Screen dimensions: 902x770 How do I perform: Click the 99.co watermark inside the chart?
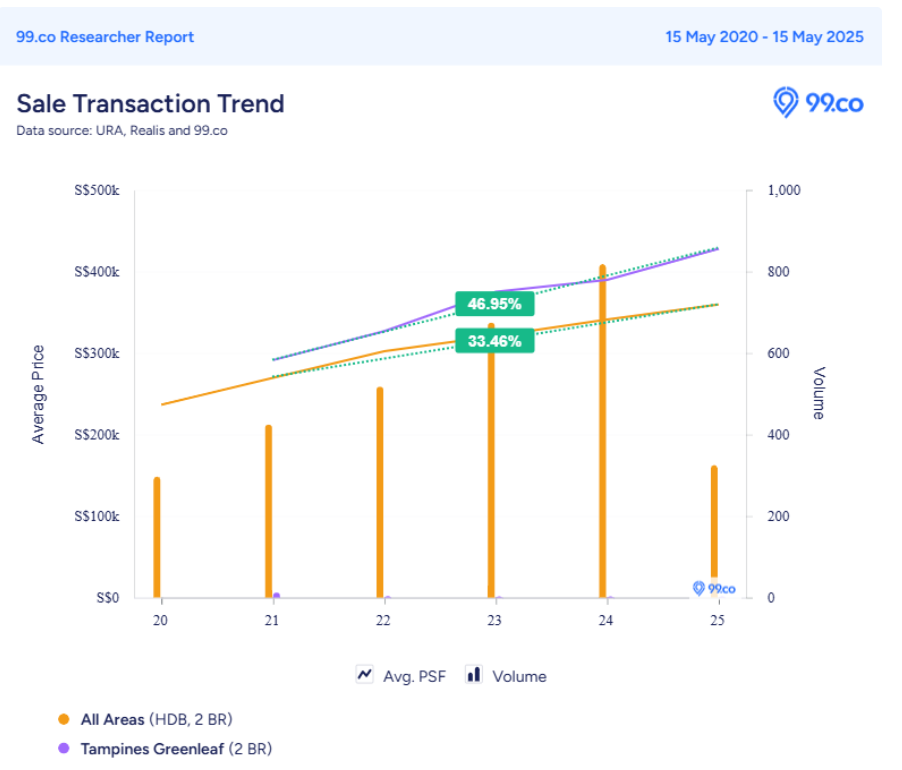click(714, 588)
